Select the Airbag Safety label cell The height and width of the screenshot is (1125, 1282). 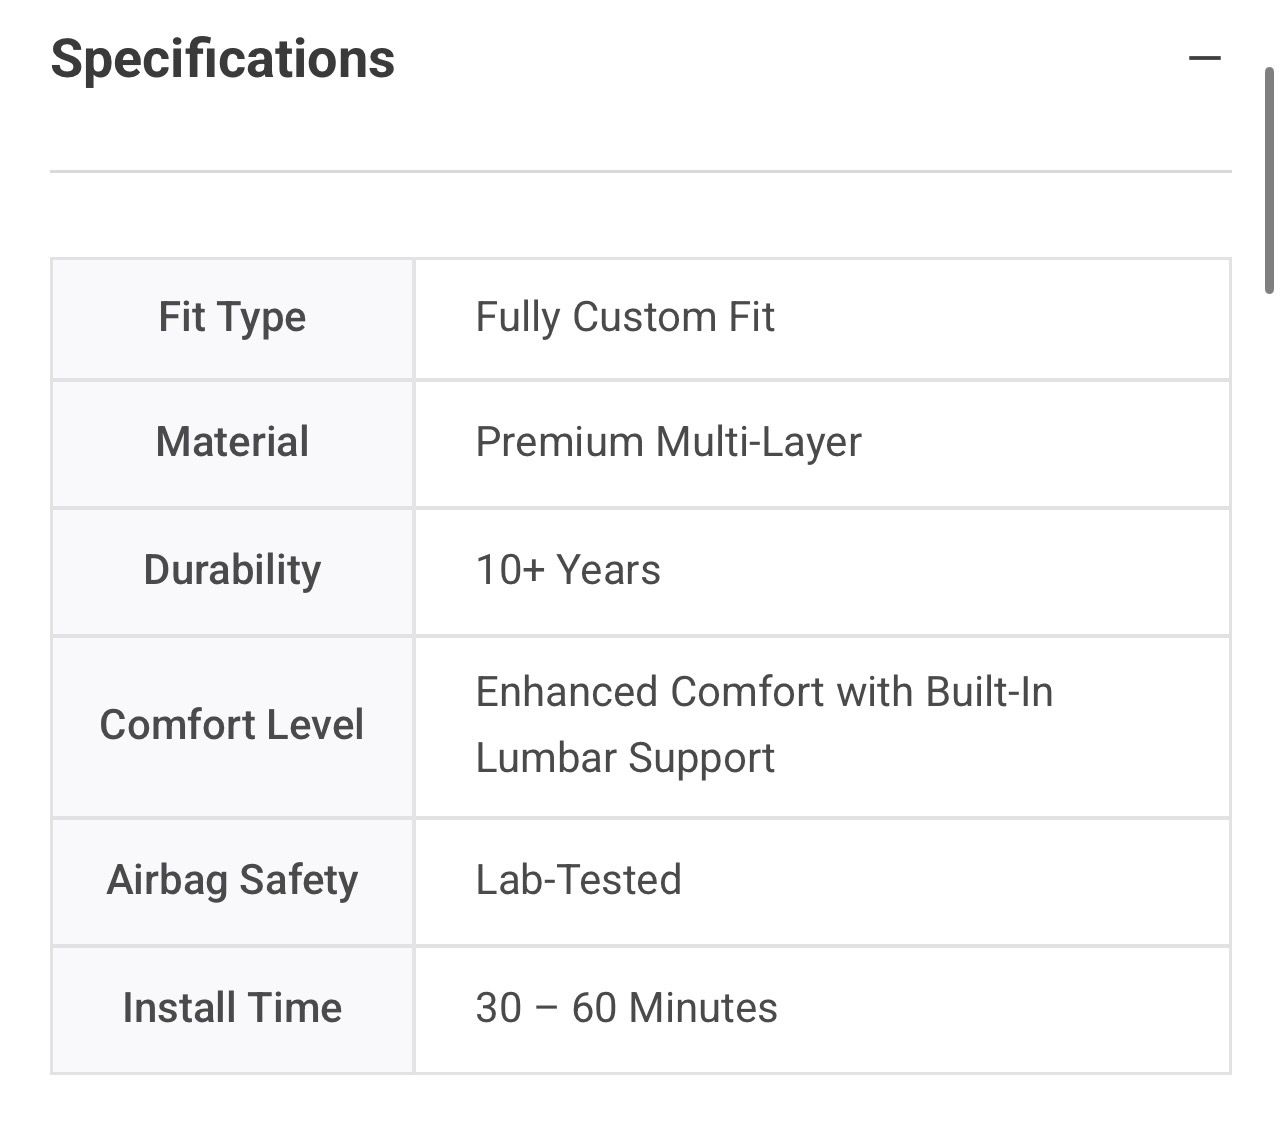(232, 880)
